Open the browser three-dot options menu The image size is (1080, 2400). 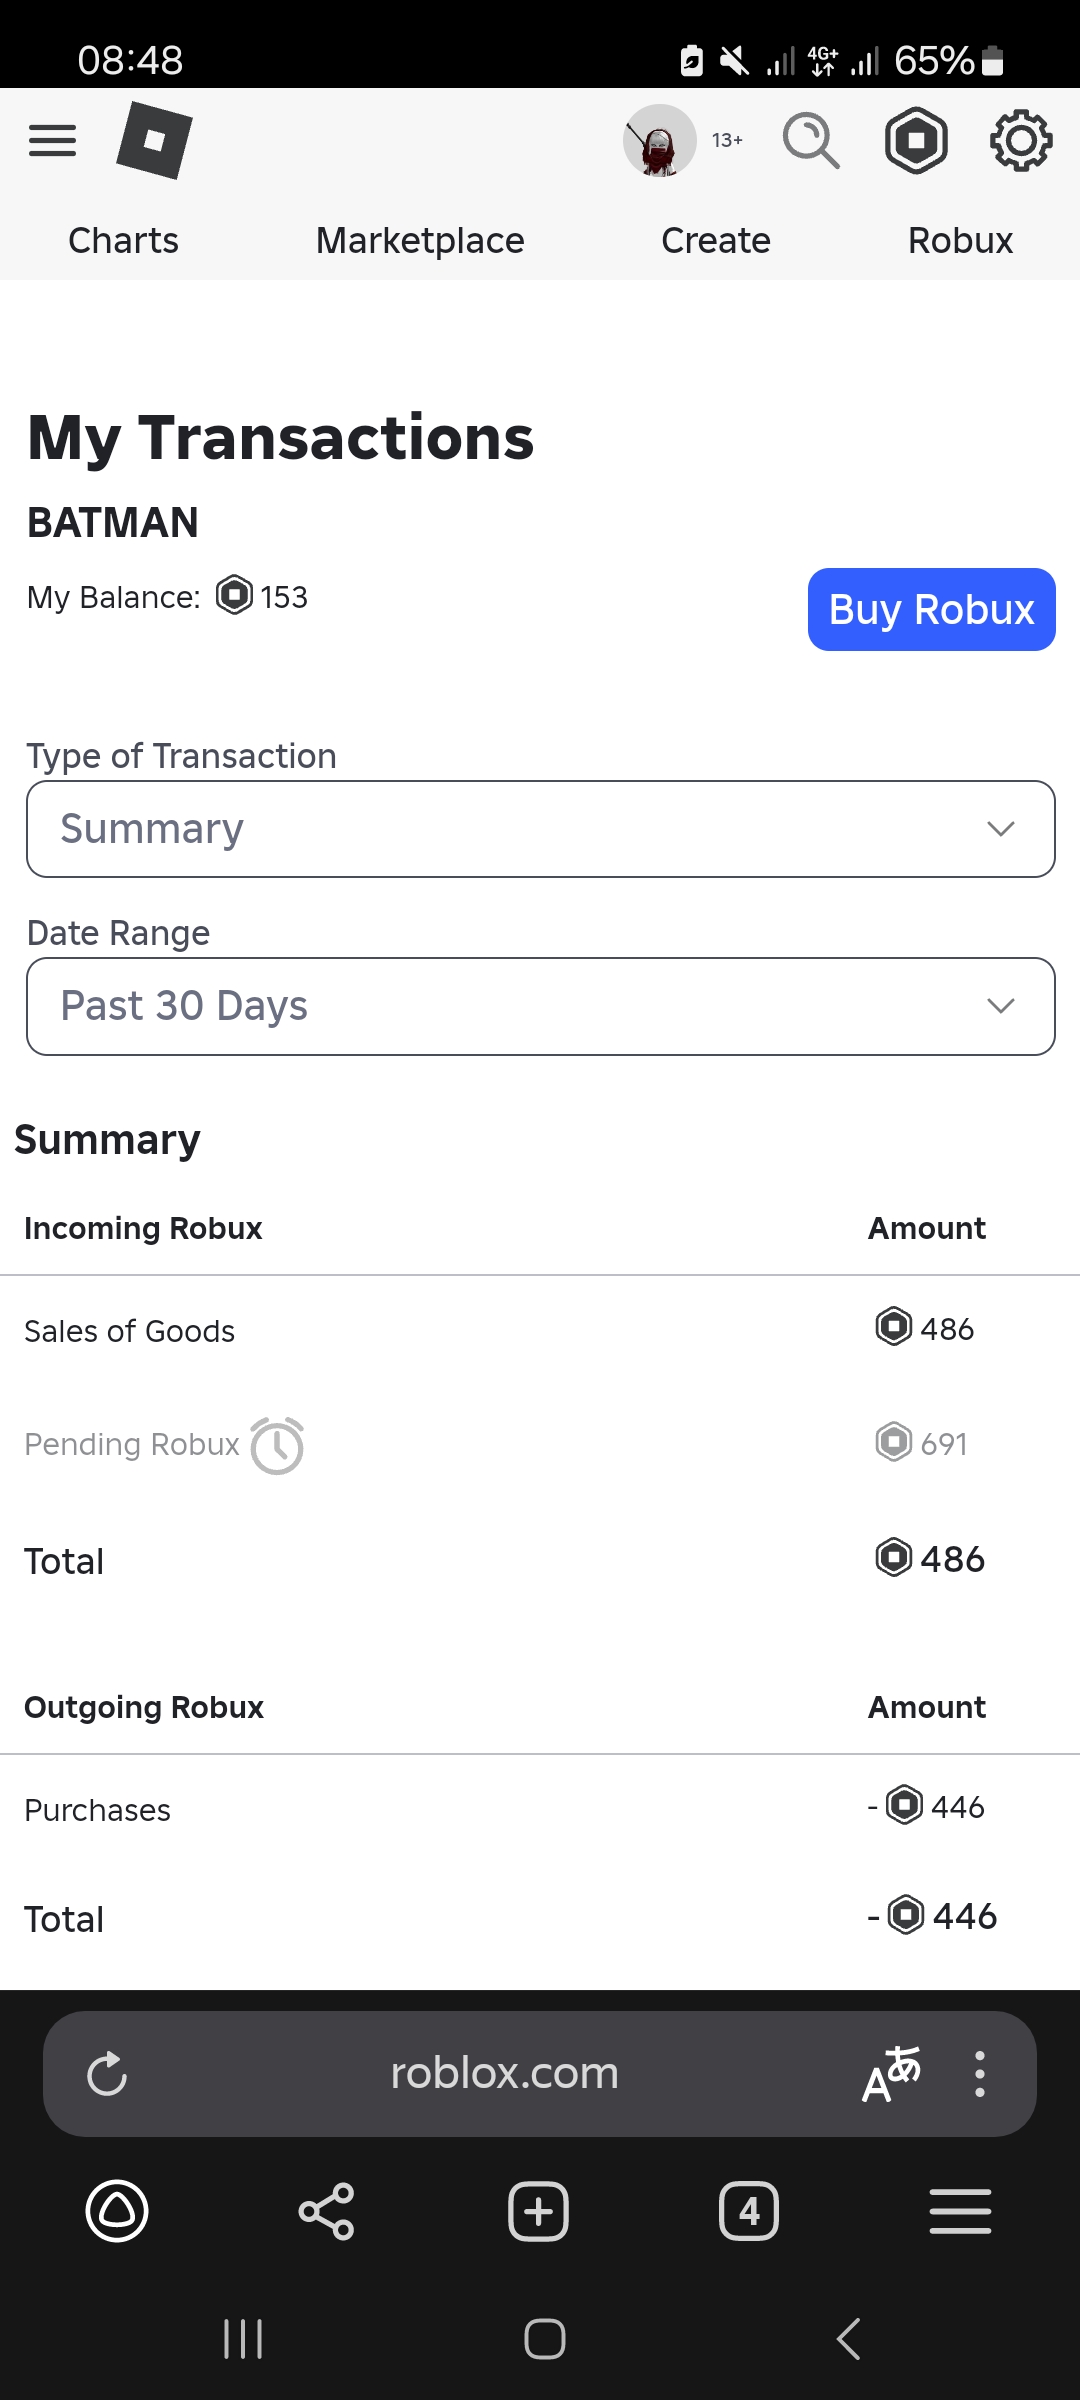click(x=980, y=2074)
